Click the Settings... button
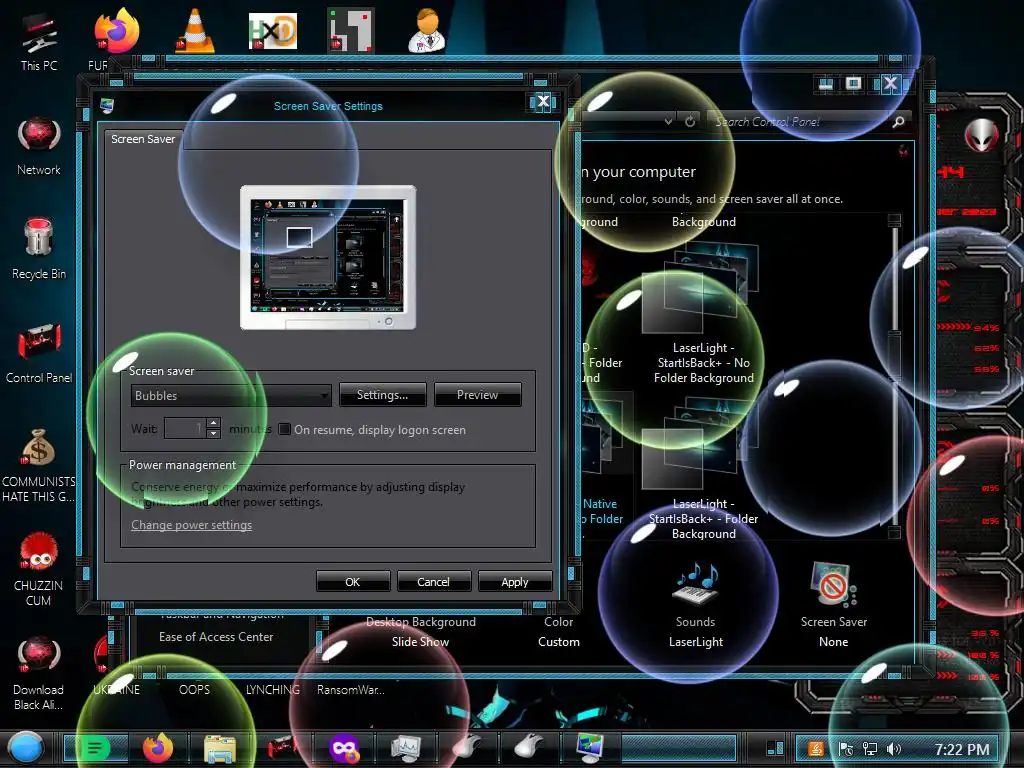The height and width of the screenshot is (768, 1024). tap(383, 395)
